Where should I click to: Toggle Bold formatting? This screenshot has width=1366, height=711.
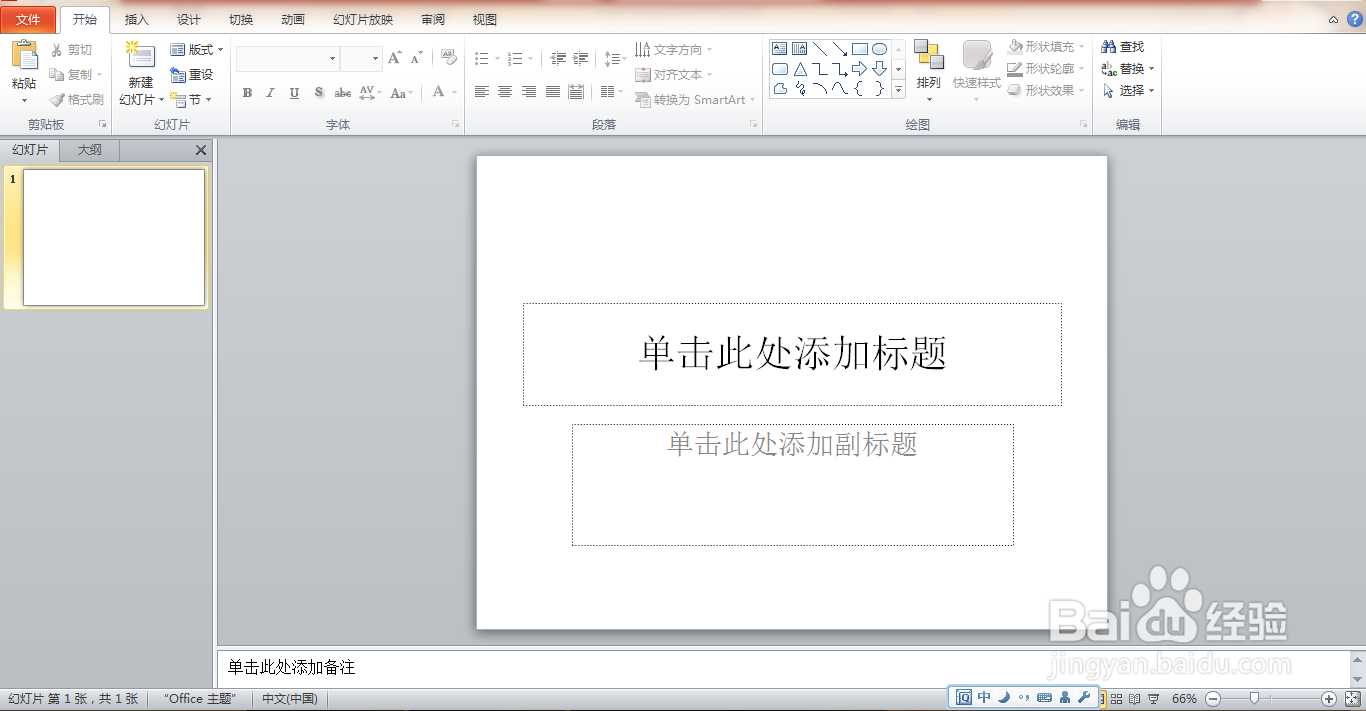click(247, 93)
